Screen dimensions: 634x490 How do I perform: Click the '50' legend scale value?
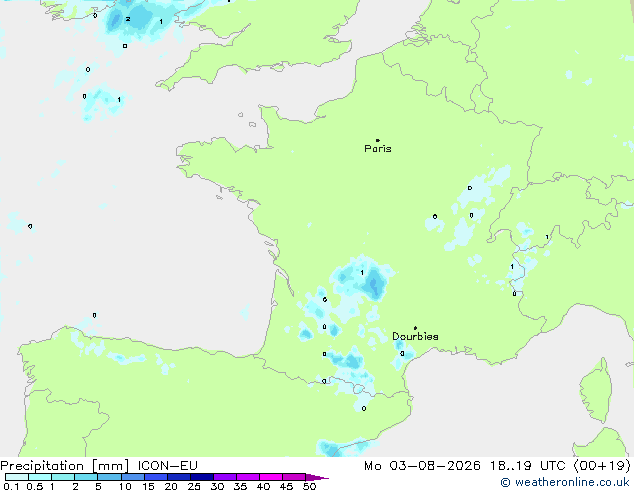coord(309,486)
